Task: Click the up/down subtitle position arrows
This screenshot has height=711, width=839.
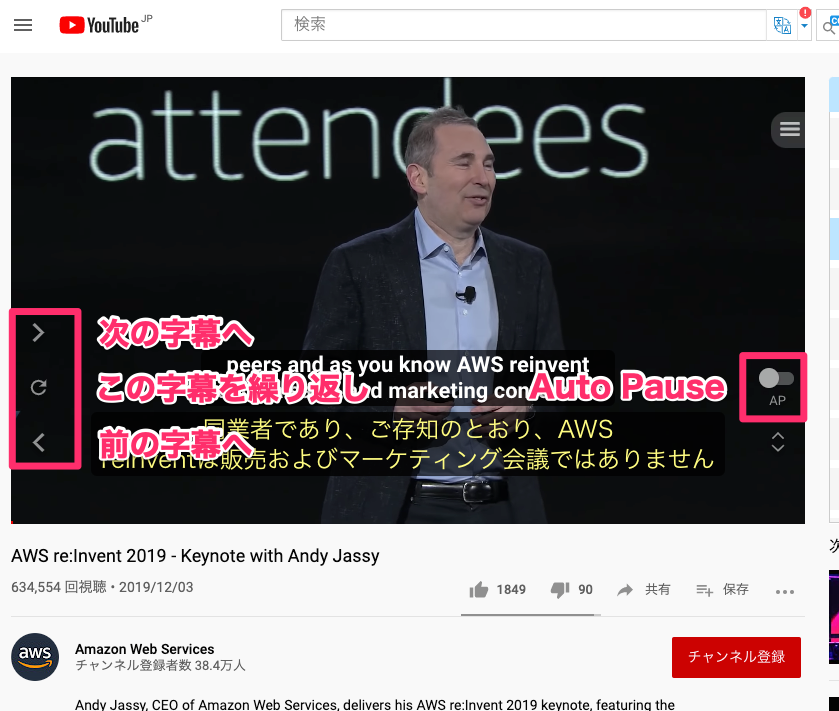Action: pos(777,442)
